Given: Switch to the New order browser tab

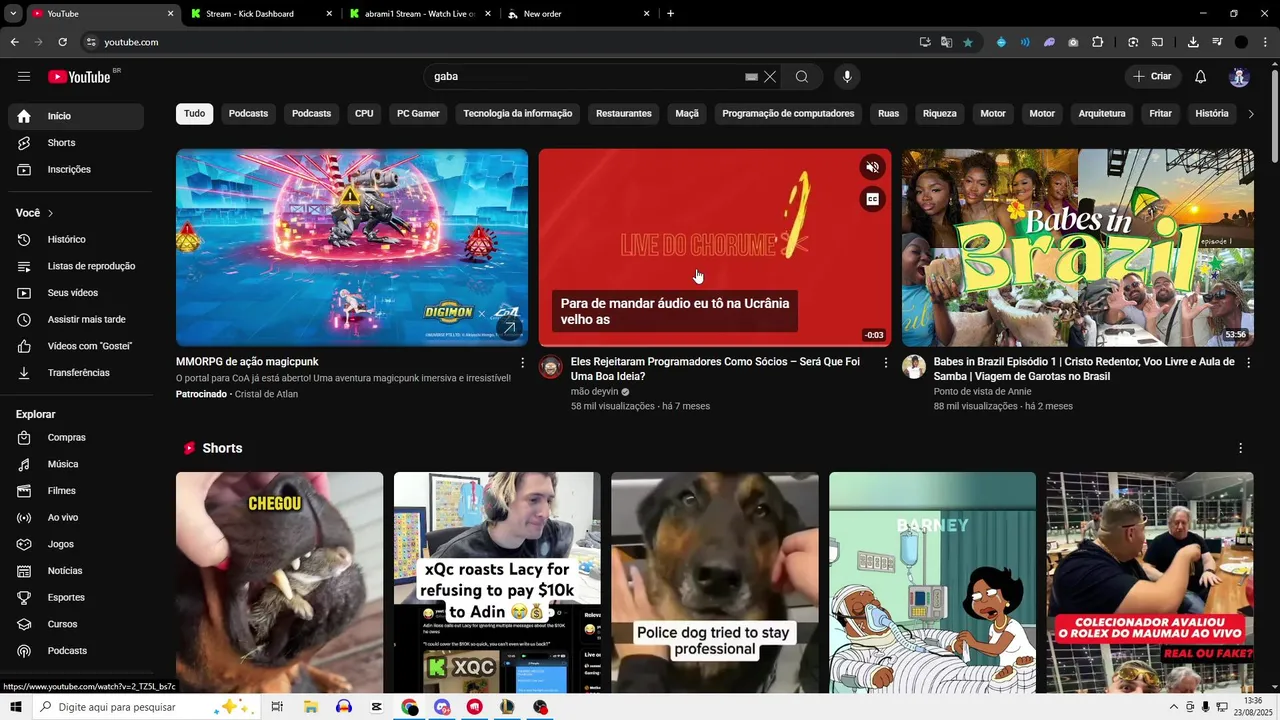Looking at the screenshot, I should point(578,14).
